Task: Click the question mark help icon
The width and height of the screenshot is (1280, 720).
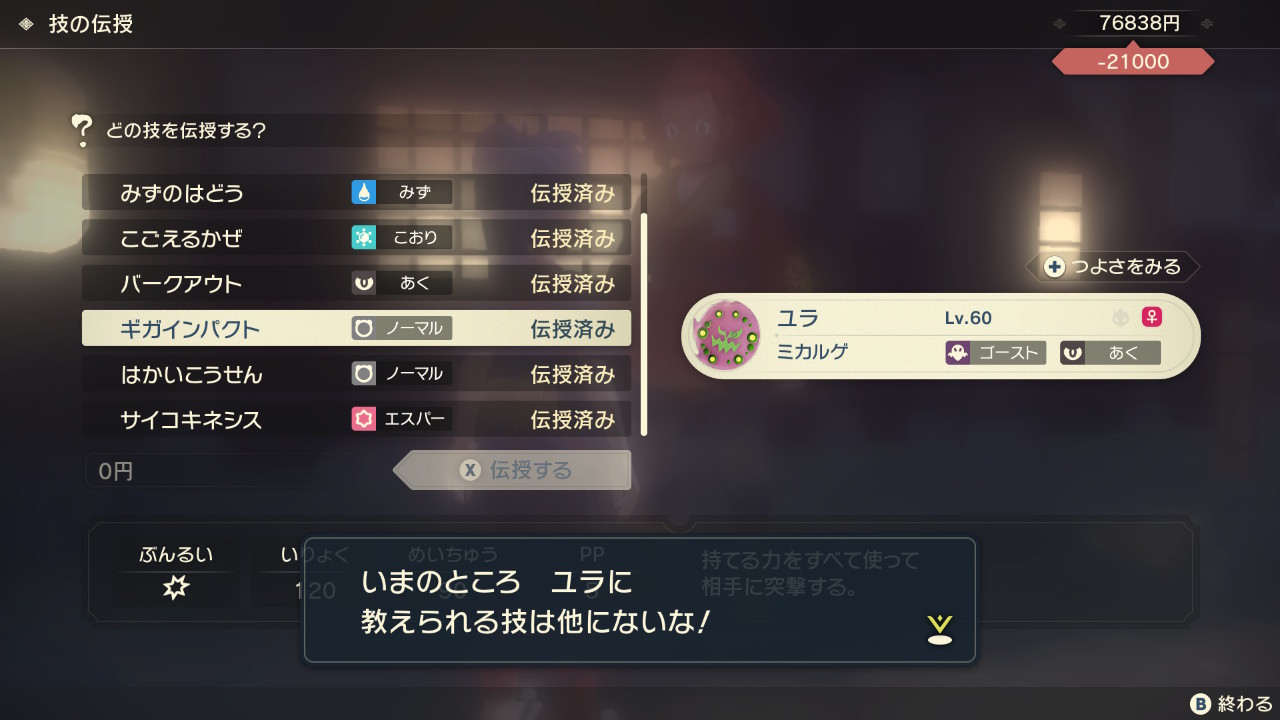Action: (x=82, y=130)
